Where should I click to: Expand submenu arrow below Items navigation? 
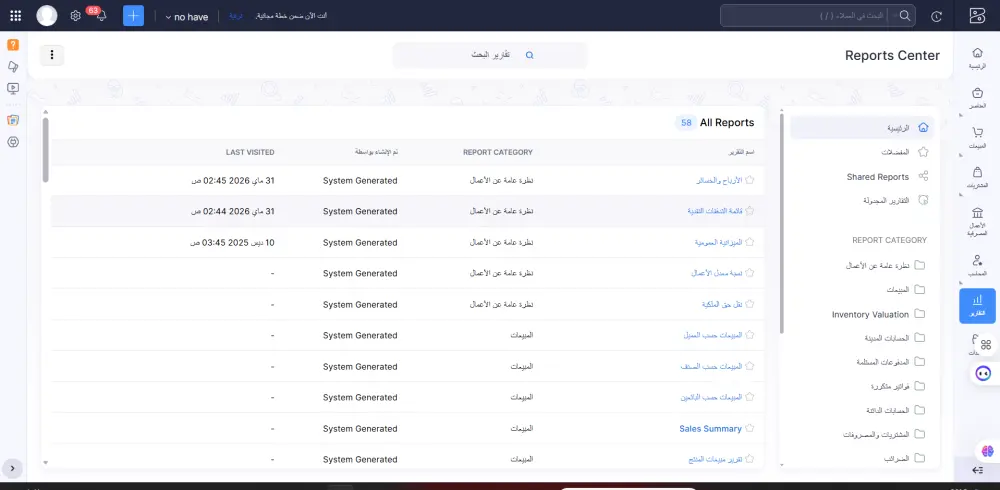point(961,115)
